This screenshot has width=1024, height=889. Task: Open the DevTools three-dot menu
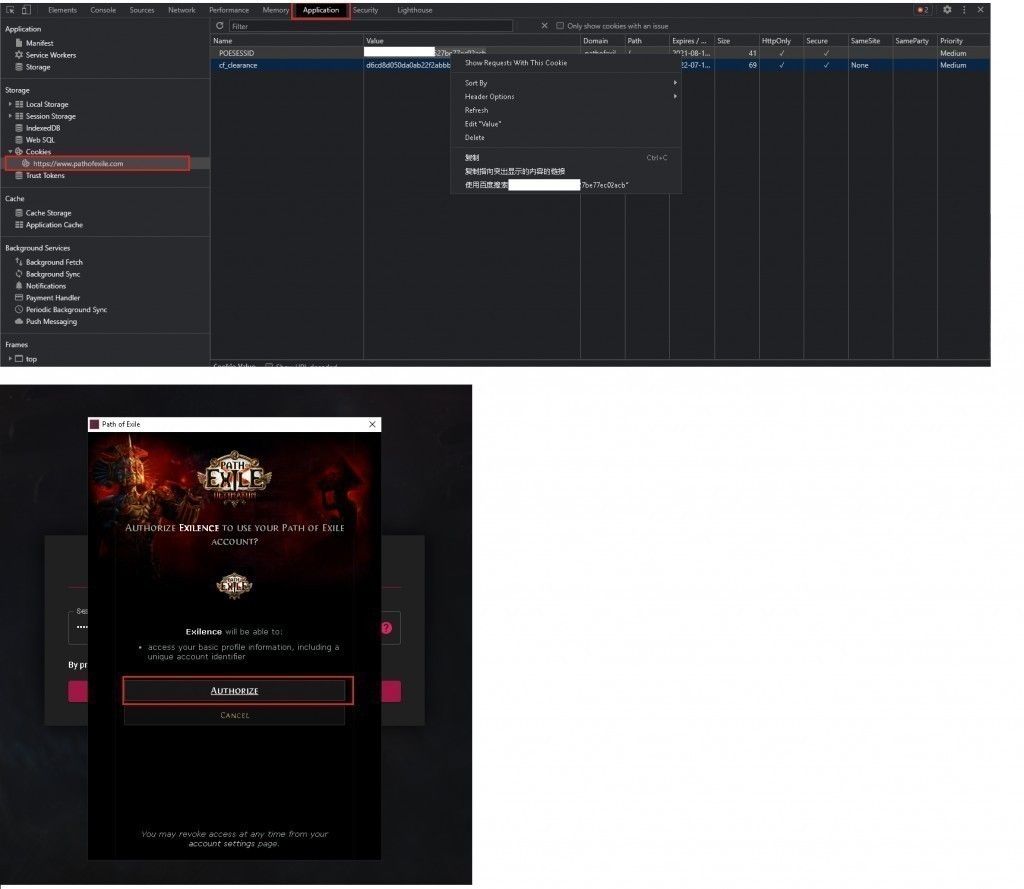point(964,10)
